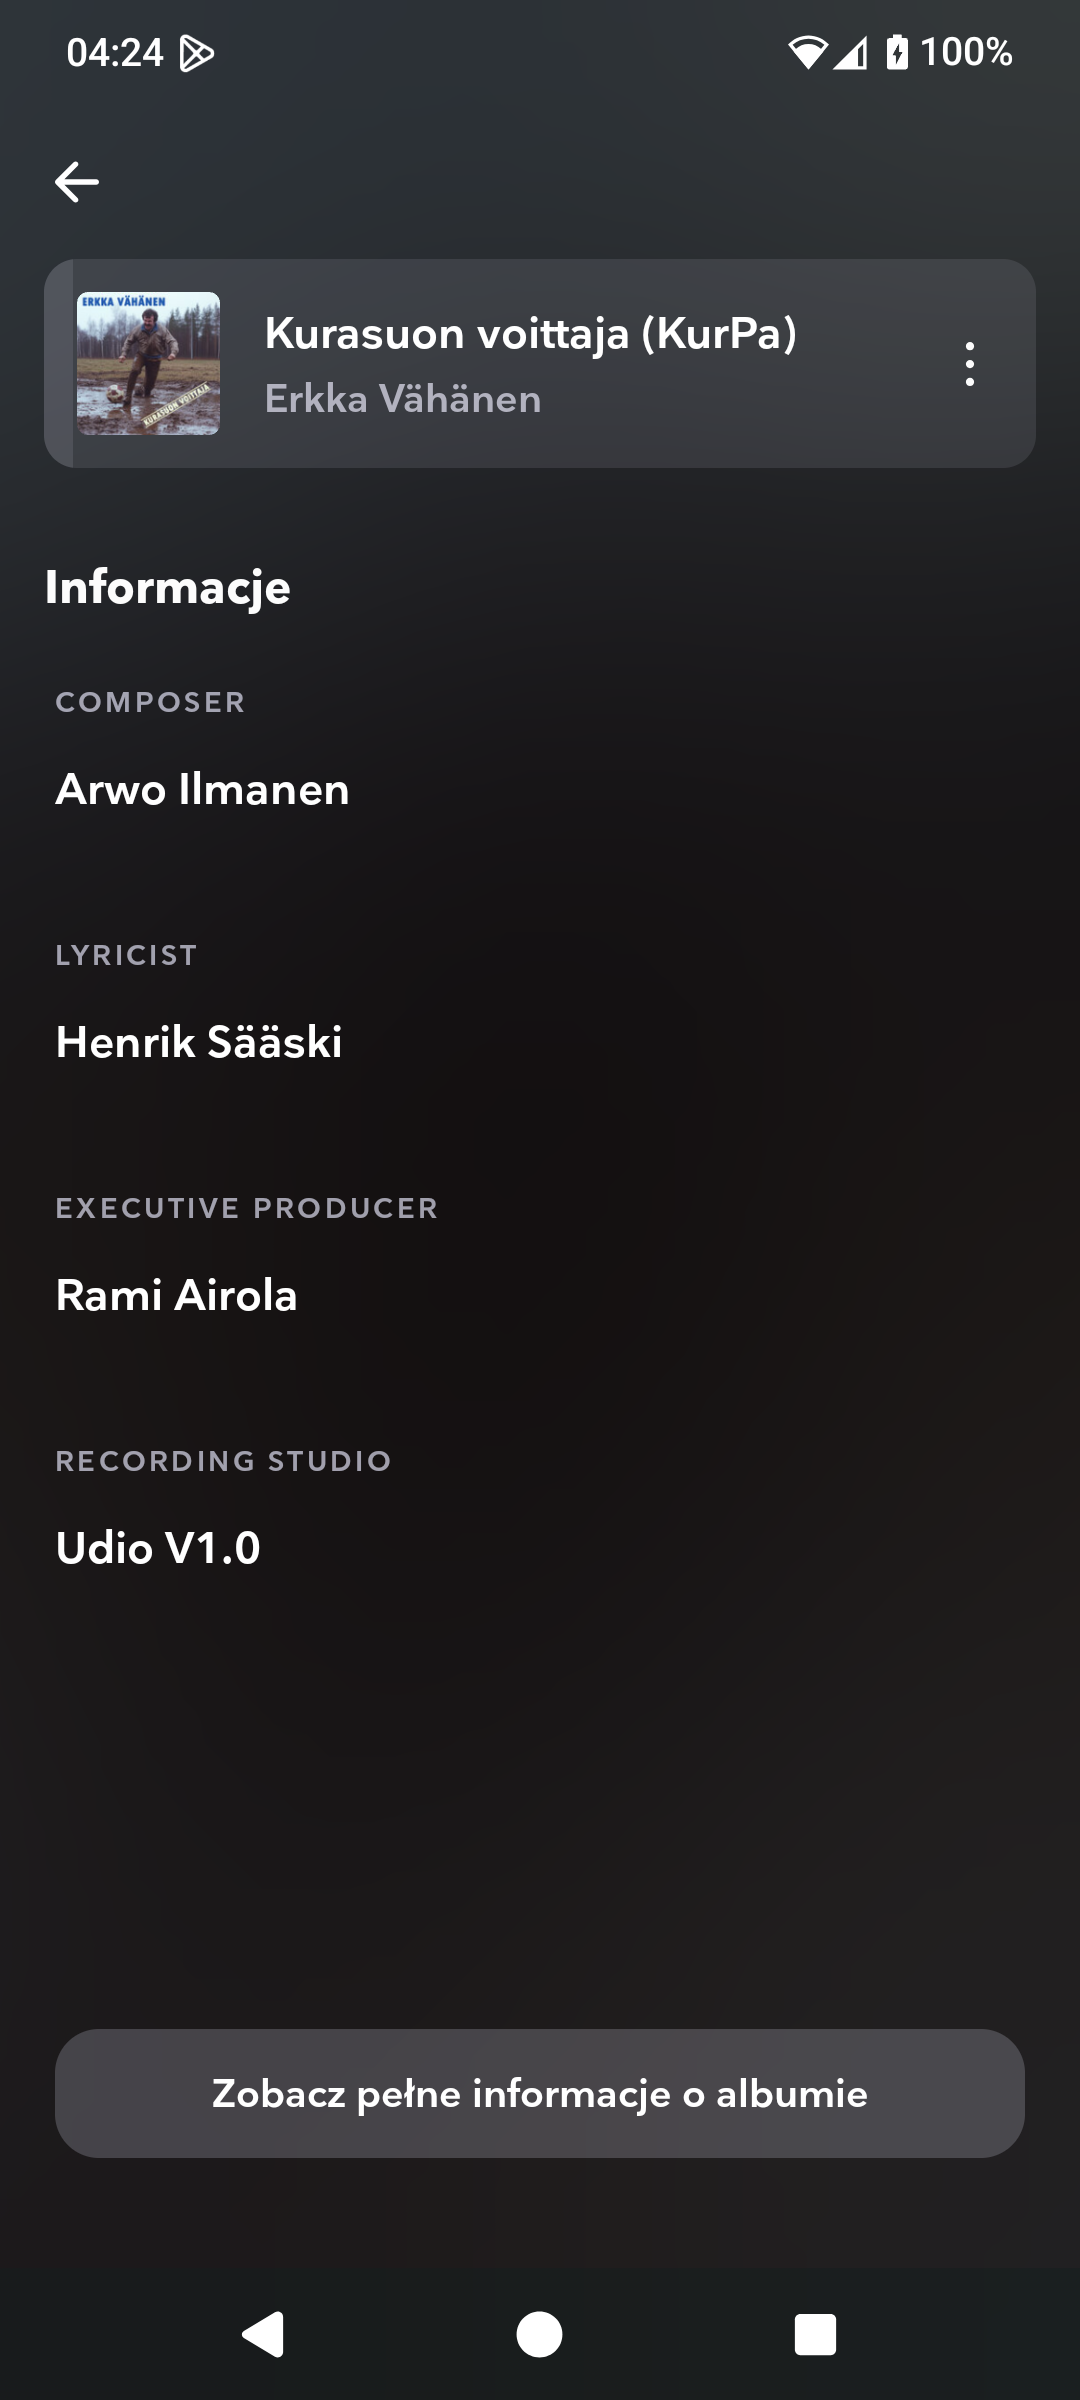Tap the Kurasuon voittaja album cover thumbnail

149,364
